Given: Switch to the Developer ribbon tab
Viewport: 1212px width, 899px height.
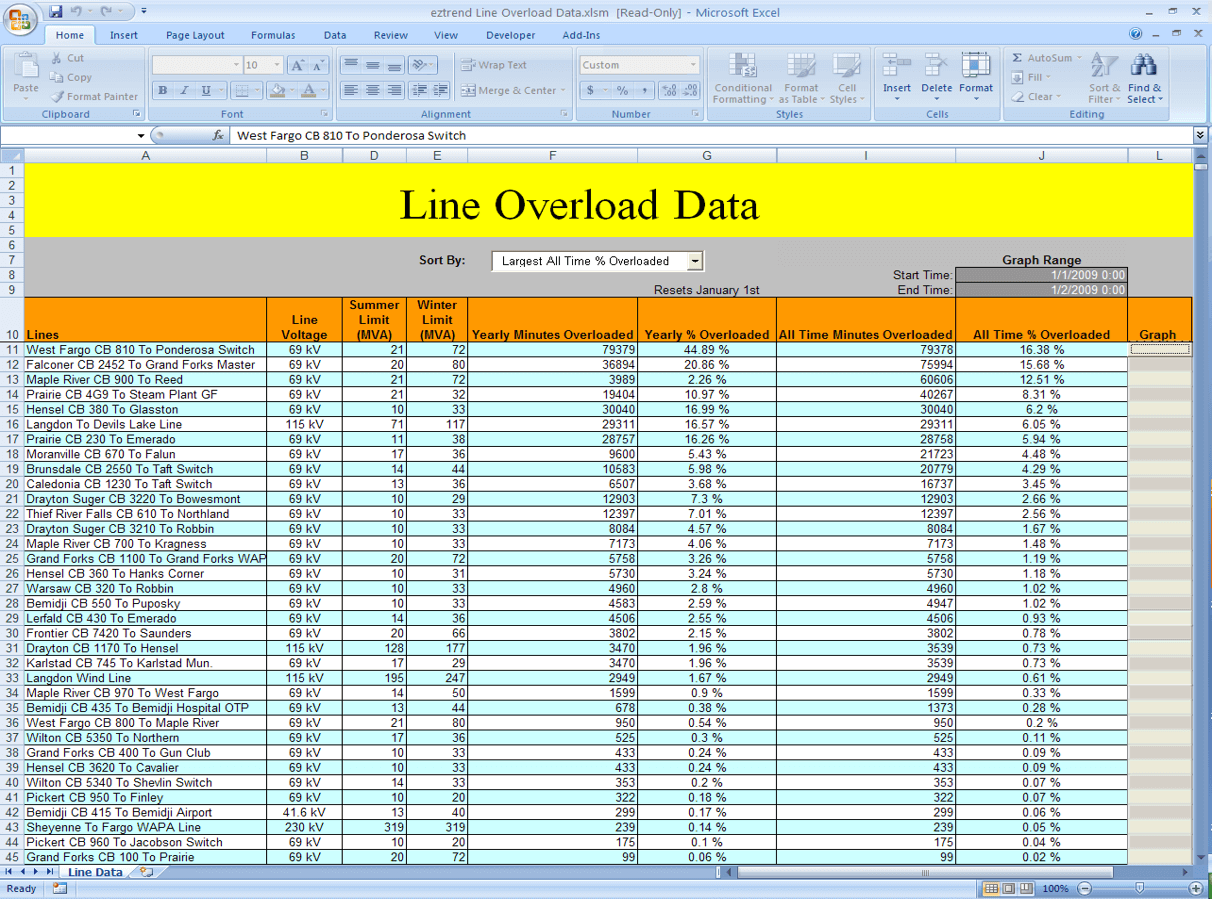Looking at the screenshot, I should 510,35.
